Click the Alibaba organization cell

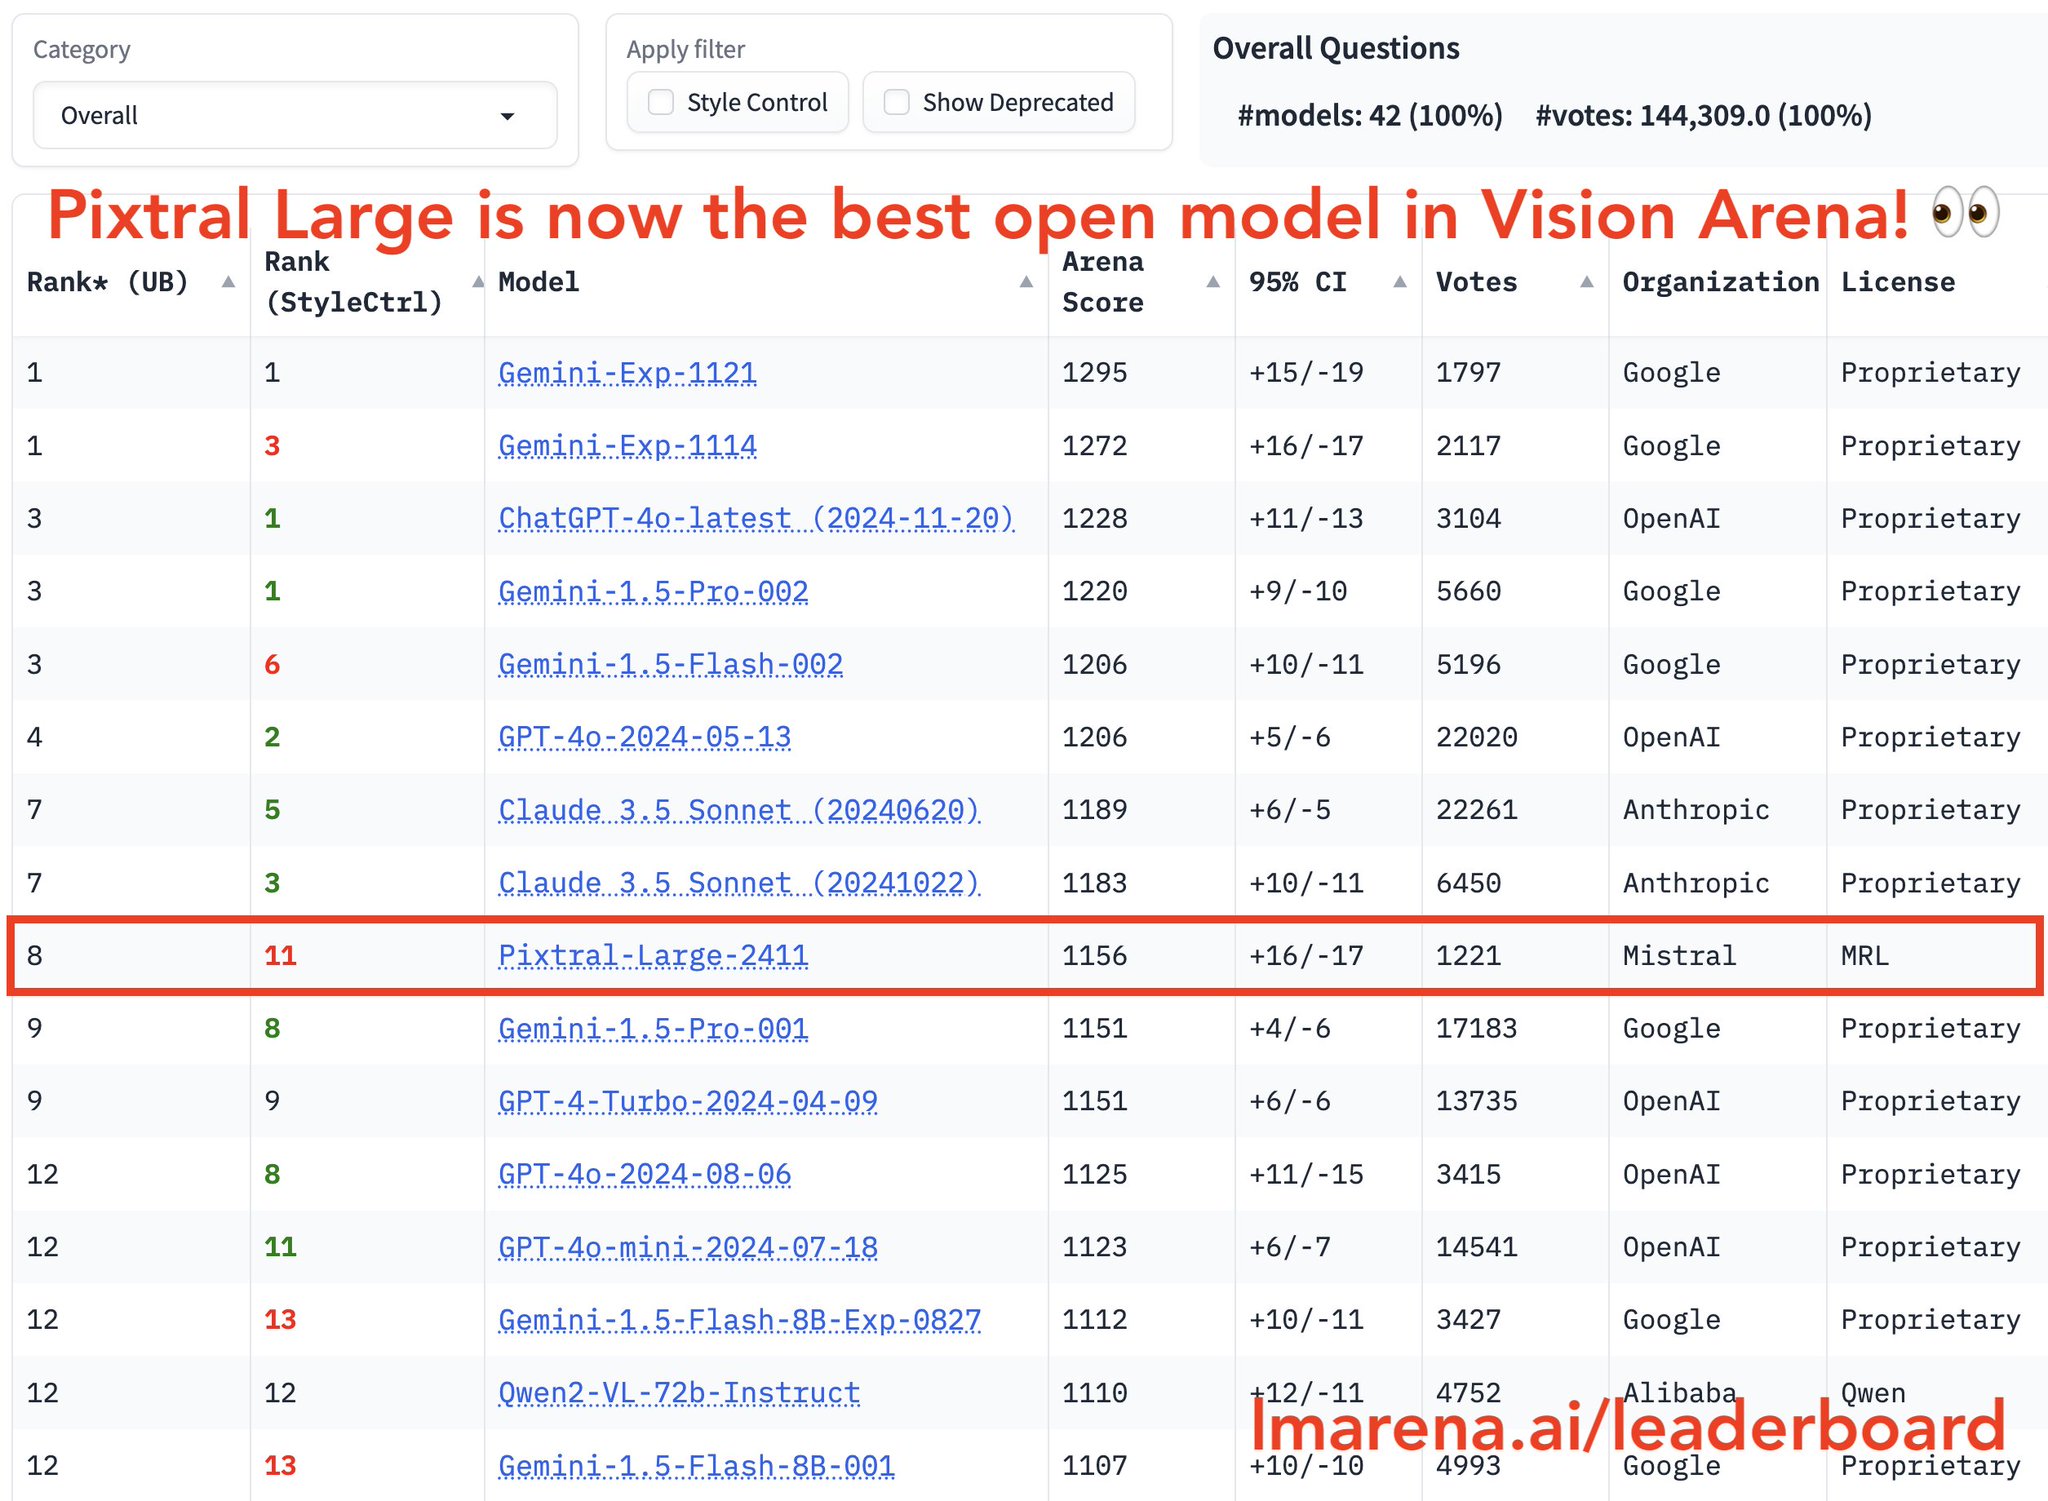[x=1679, y=1393]
